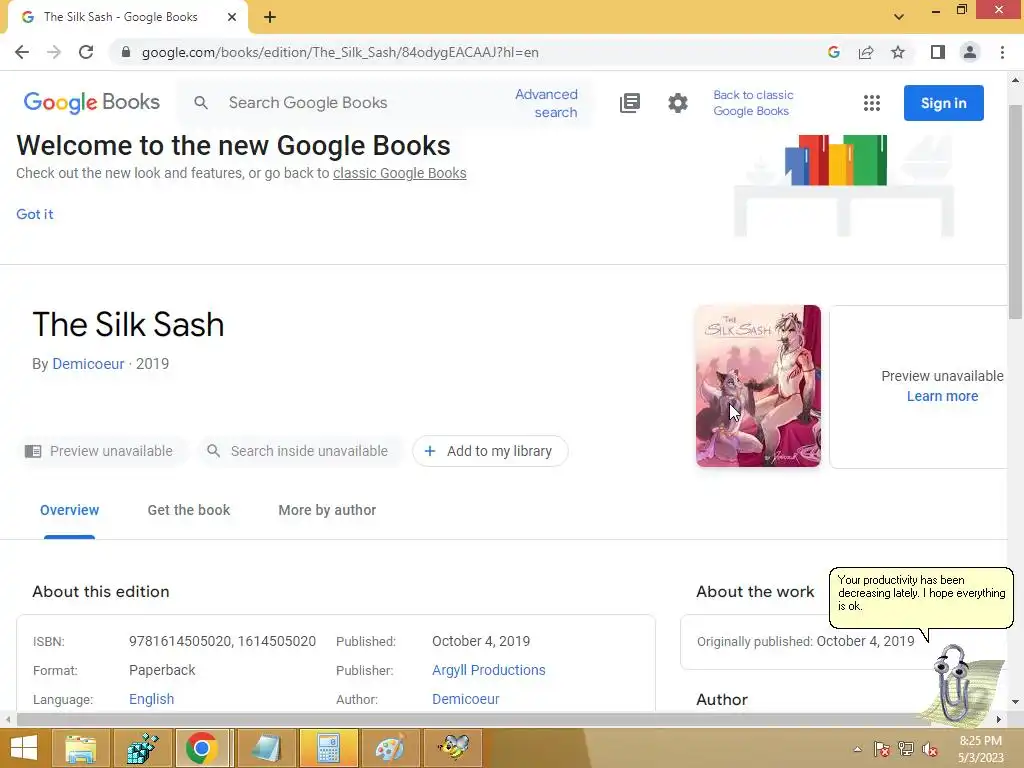
Task: Reload the Google Books page
Action: (x=86, y=52)
